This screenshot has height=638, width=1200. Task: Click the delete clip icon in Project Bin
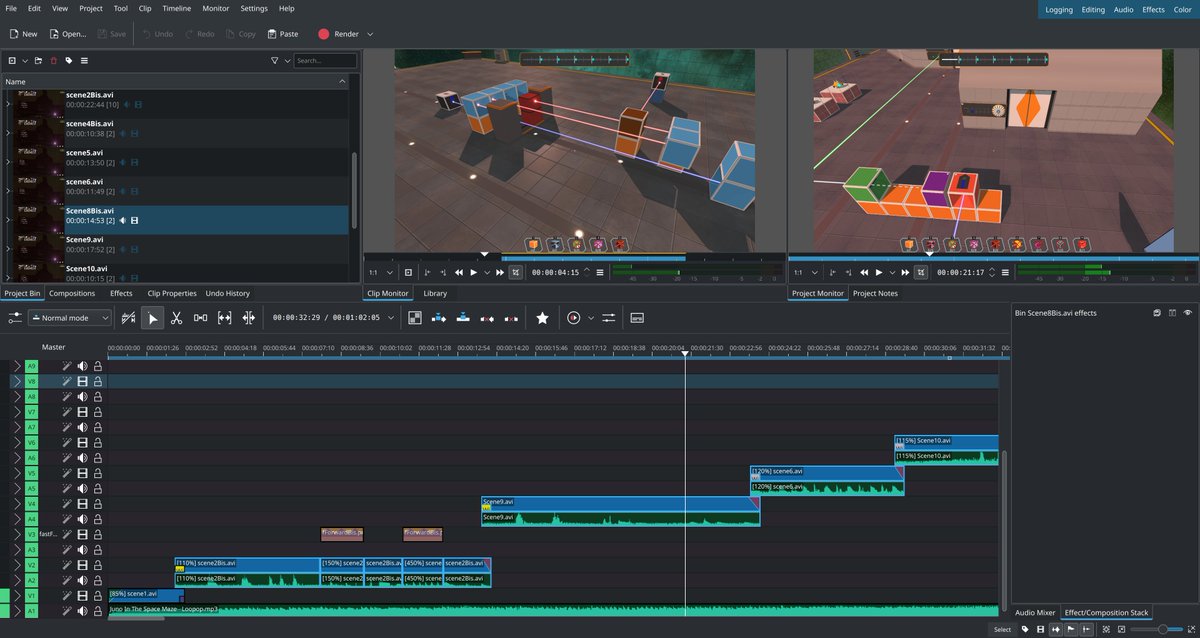pos(54,61)
